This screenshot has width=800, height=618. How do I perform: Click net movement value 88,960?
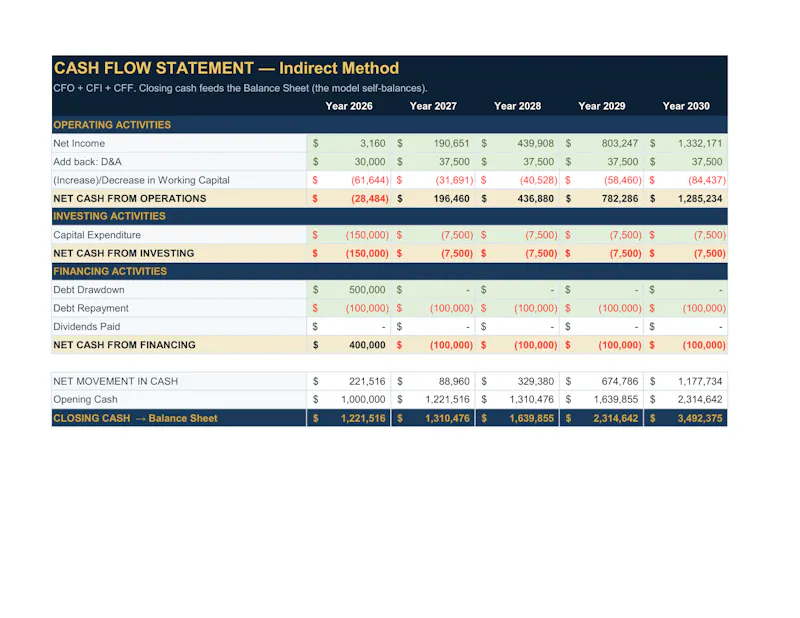[454, 382]
